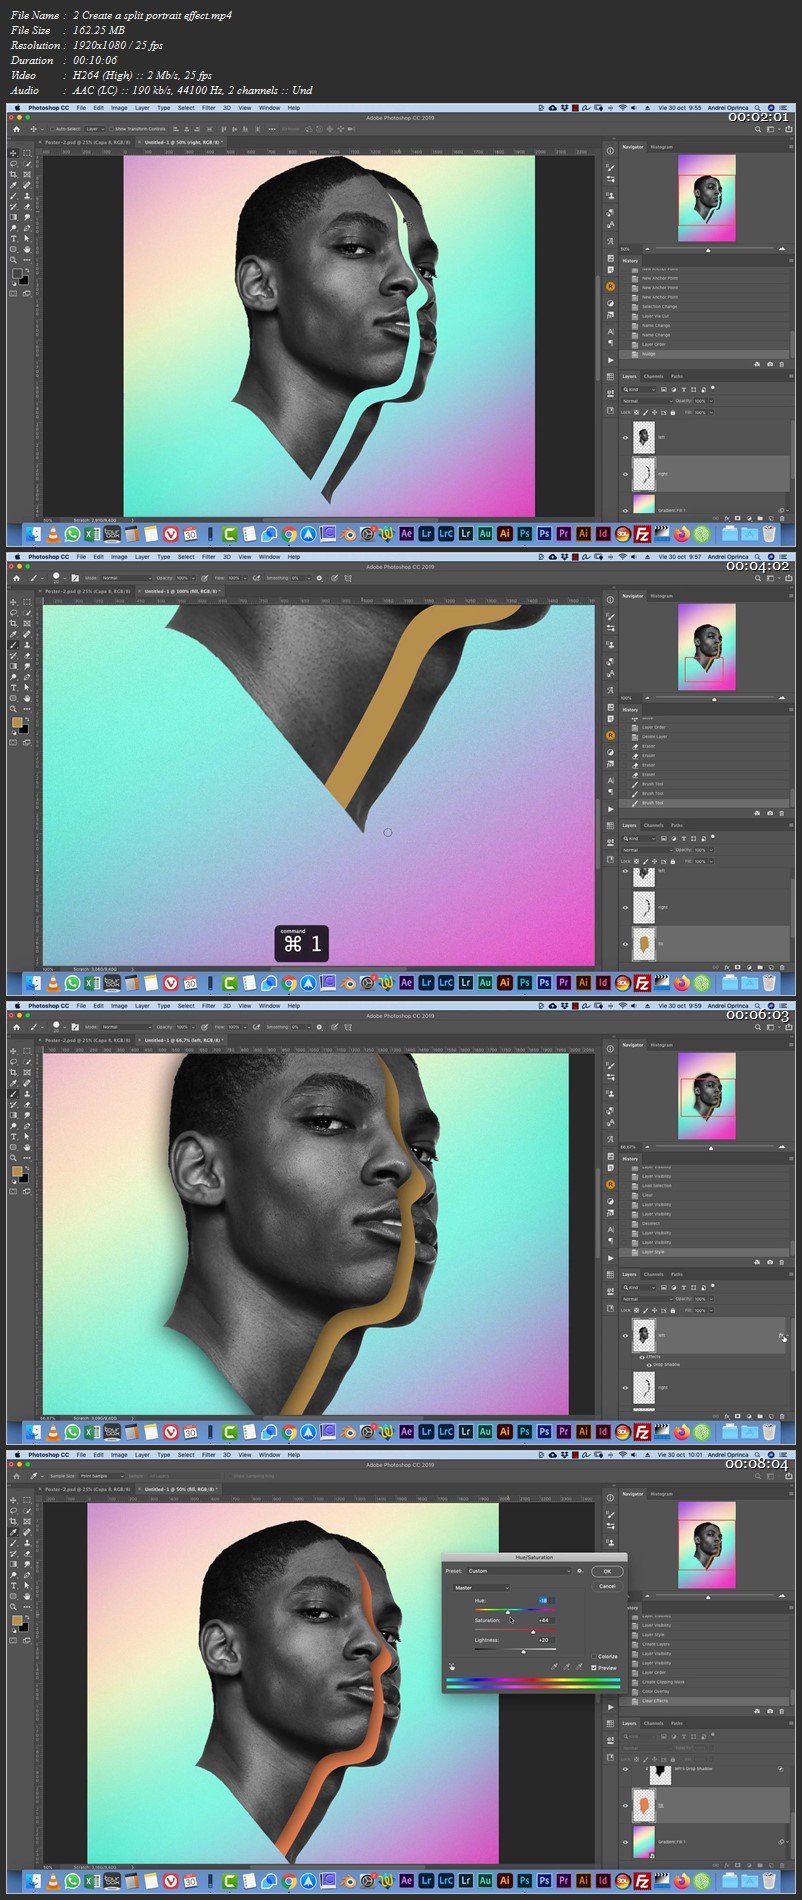Image resolution: width=802 pixels, height=1900 pixels.
Task: Select Clone Stamp tool in 00:02:01 frame
Action: pyautogui.click(x=27, y=196)
